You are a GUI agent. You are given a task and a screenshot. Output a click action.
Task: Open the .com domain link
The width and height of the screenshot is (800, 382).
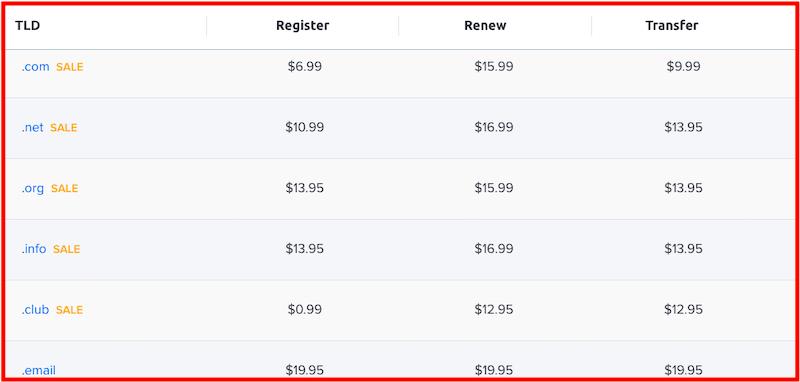click(x=35, y=67)
